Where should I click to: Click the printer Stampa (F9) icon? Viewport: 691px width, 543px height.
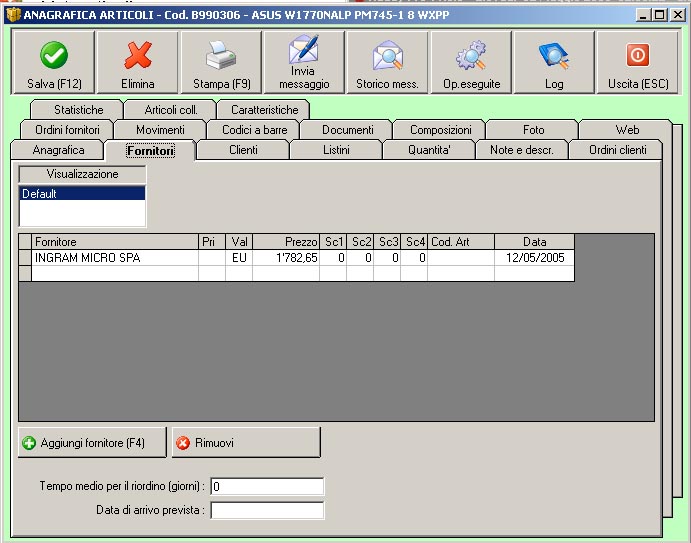click(x=221, y=56)
